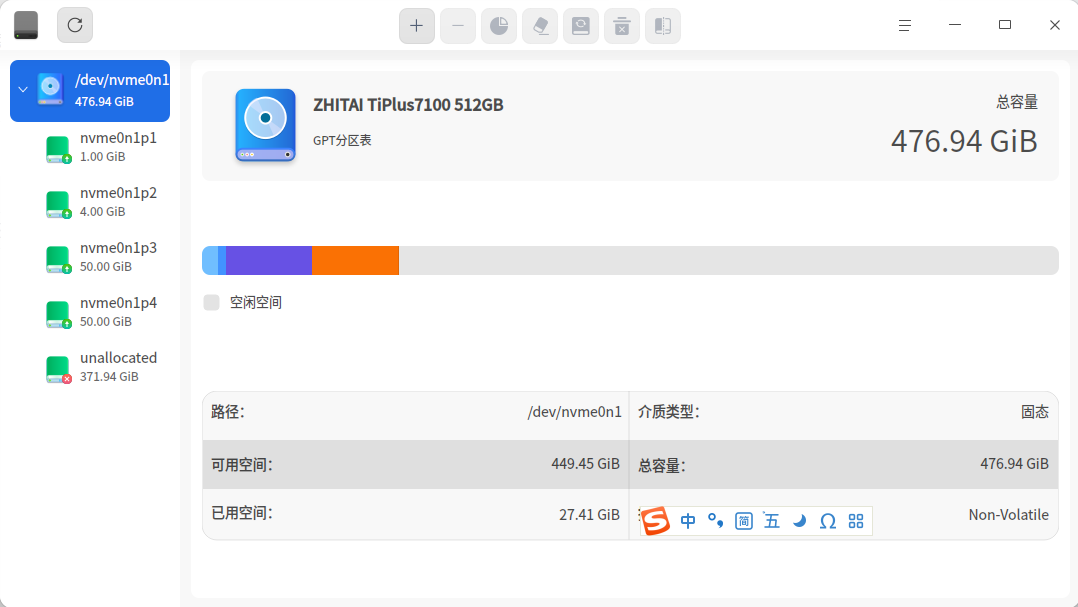
Task: Click the 已用空间: label
Action: (241, 514)
